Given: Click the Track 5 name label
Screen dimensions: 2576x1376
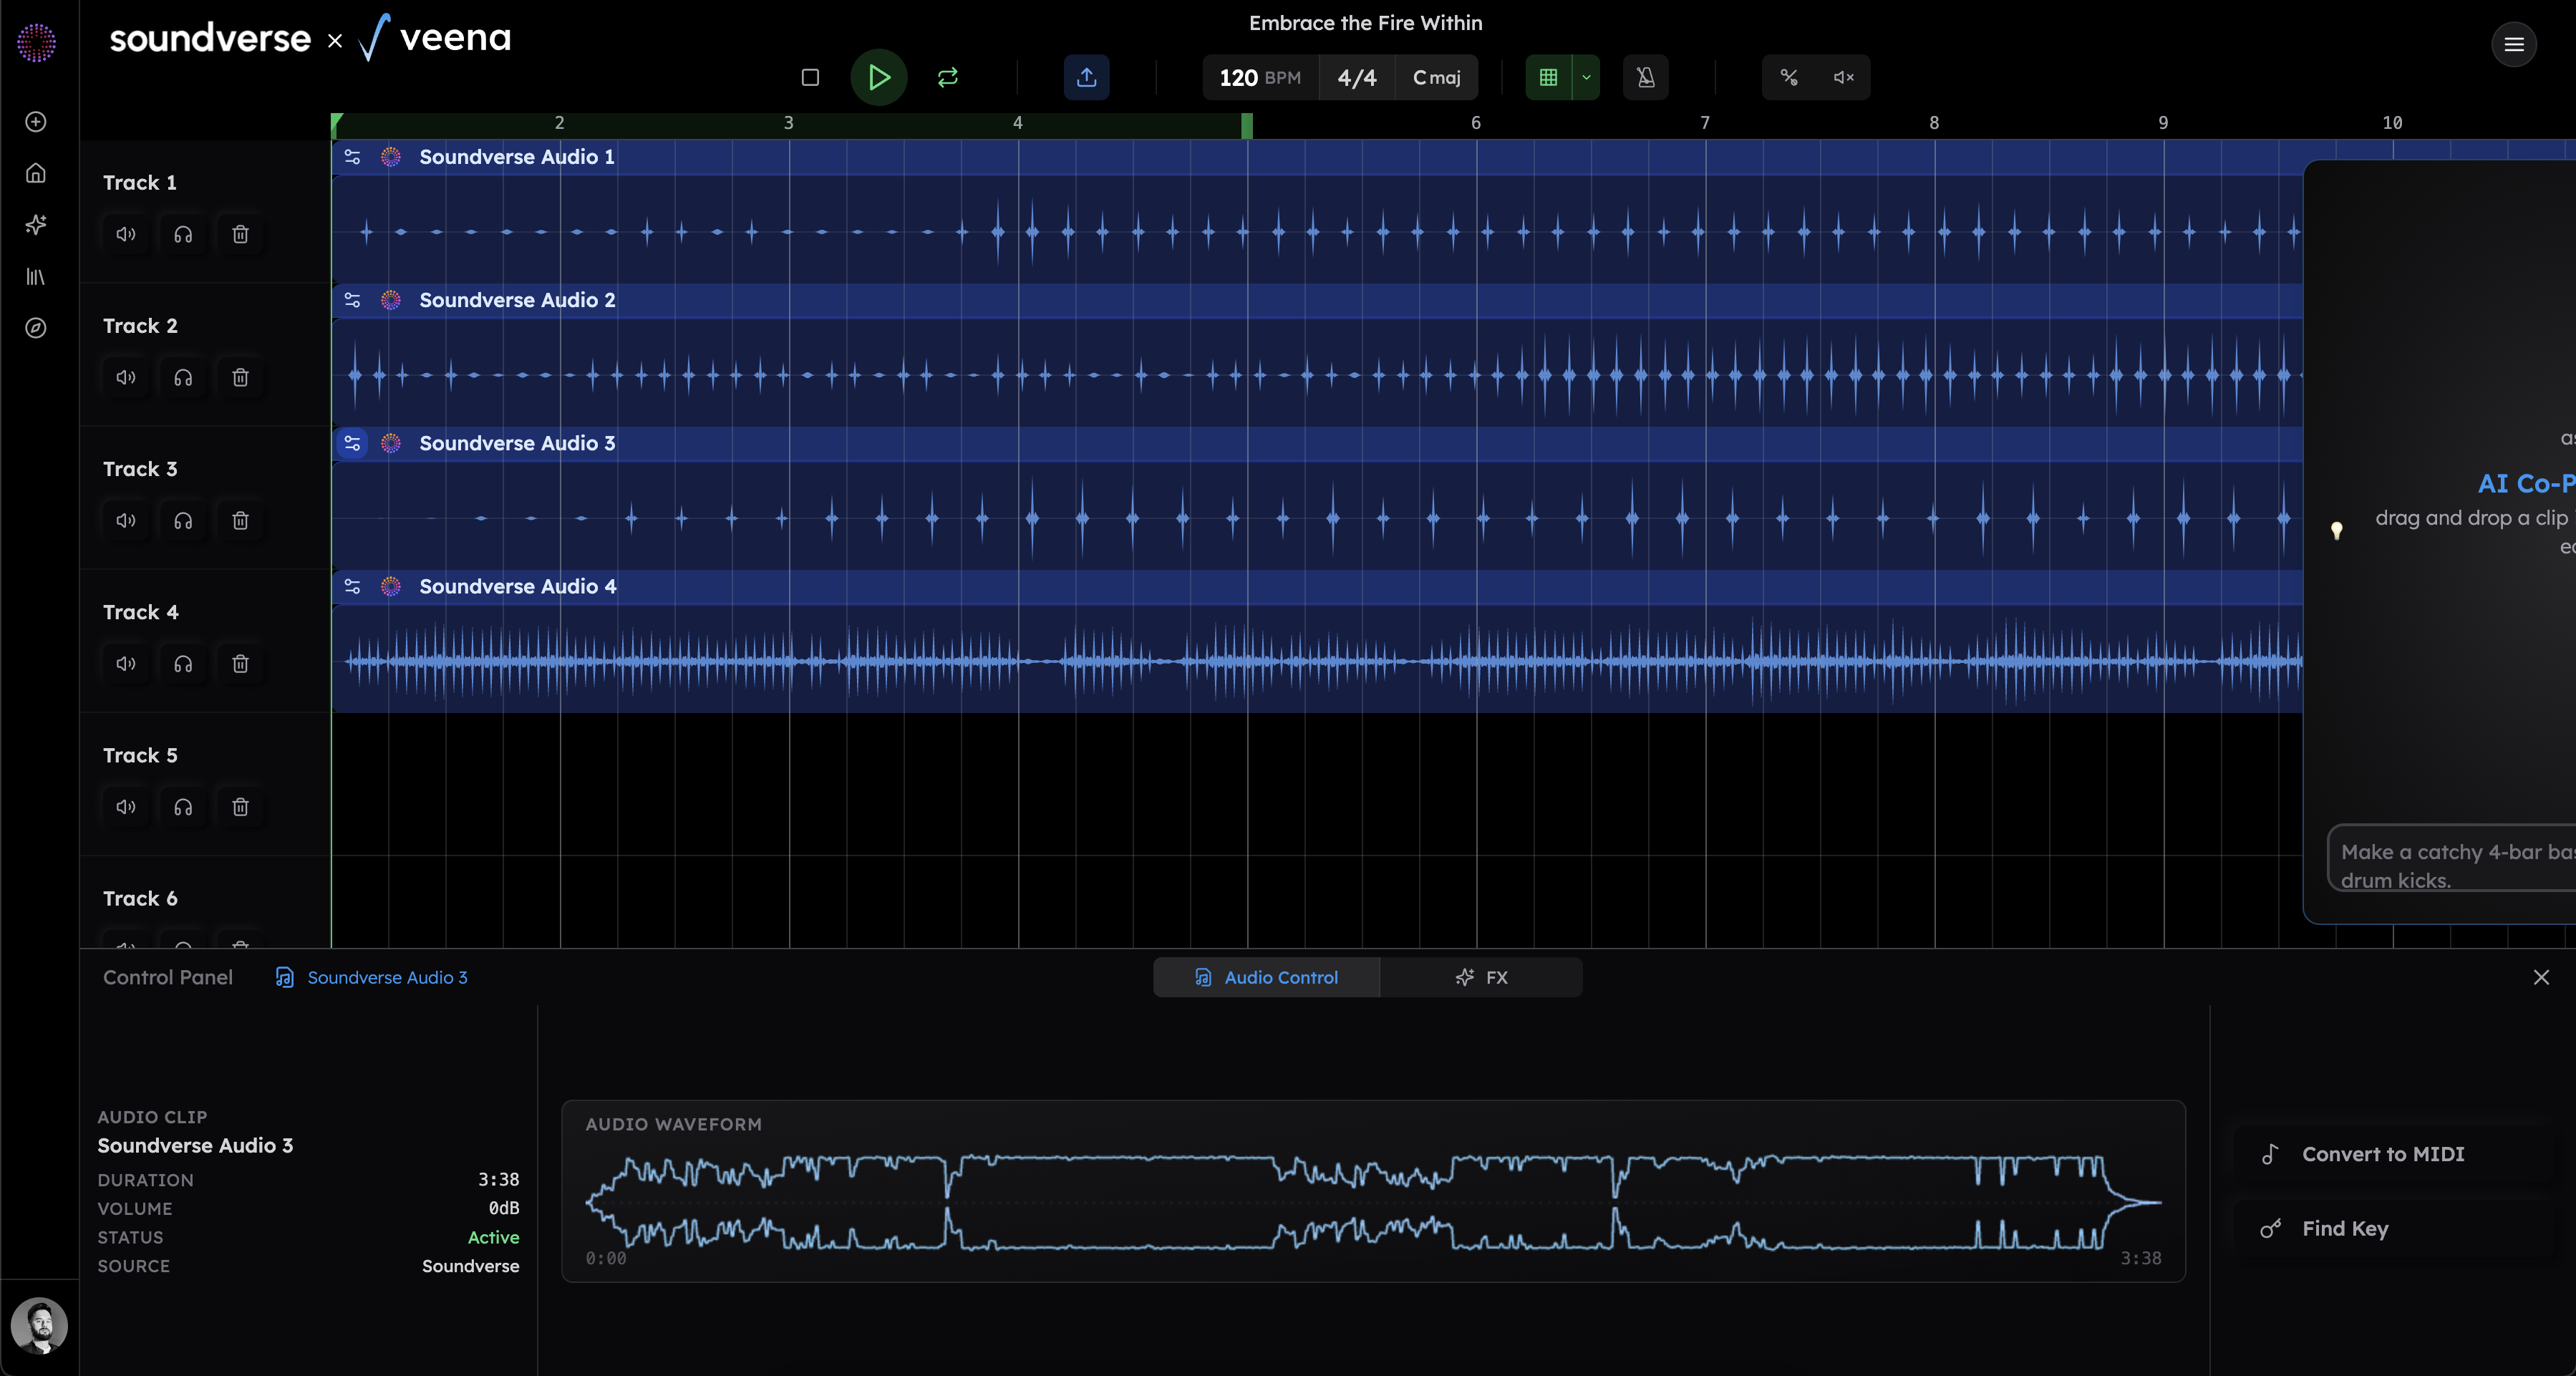Looking at the screenshot, I should click(140, 755).
